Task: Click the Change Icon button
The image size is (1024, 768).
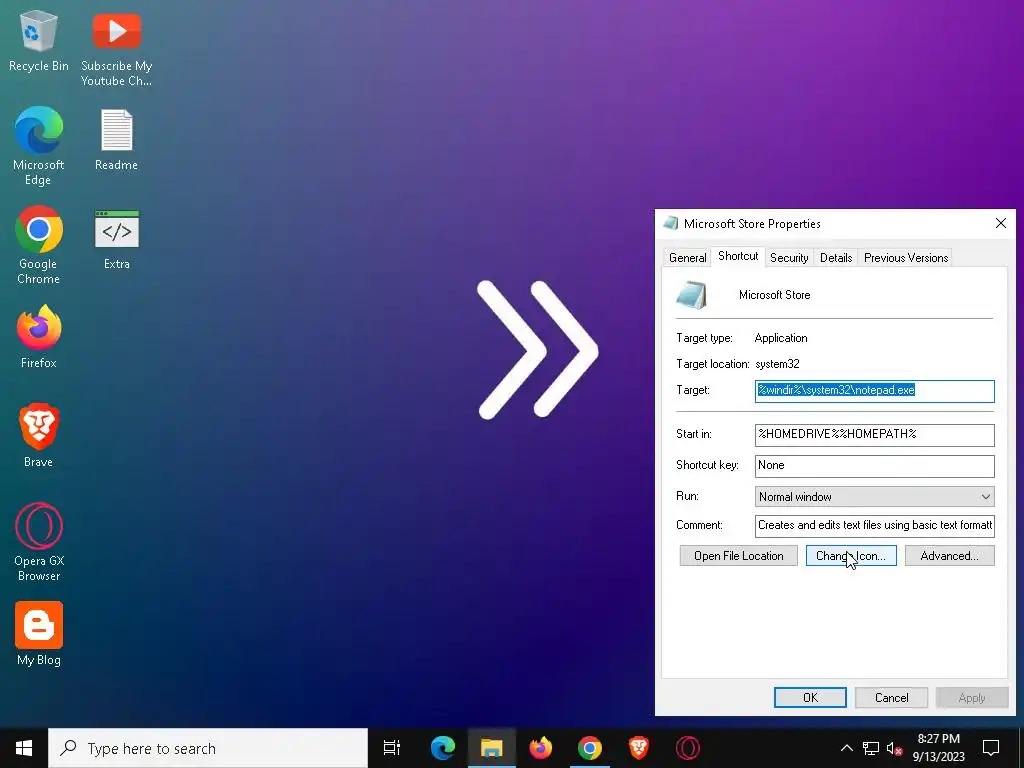Action: 851,556
